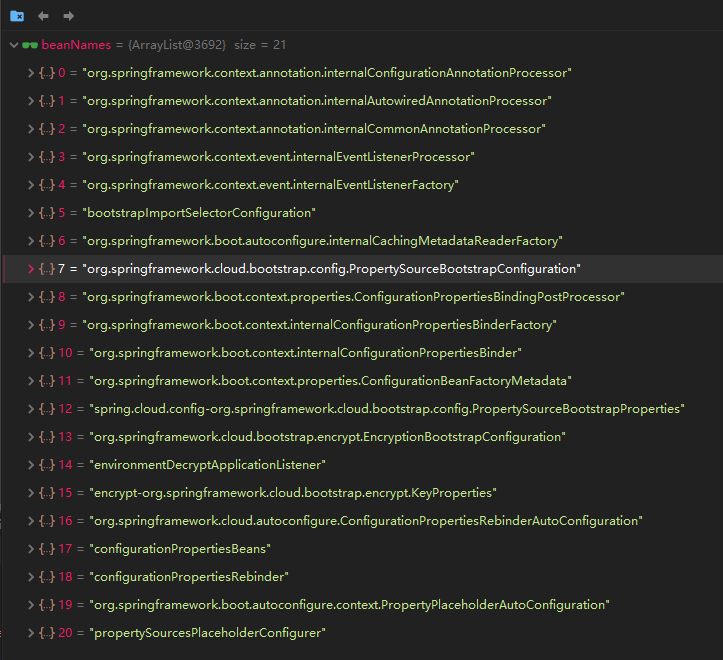Select the internalAutowiredAnnotationProcessor string value
The width and height of the screenshot is (723, 660).
point(317,101)
